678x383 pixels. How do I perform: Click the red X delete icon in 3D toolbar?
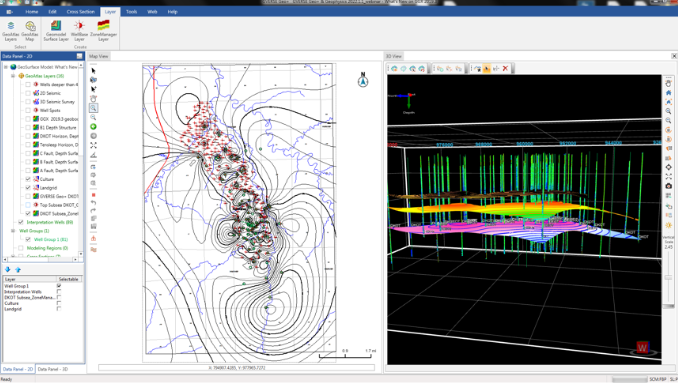click(505, 68)
